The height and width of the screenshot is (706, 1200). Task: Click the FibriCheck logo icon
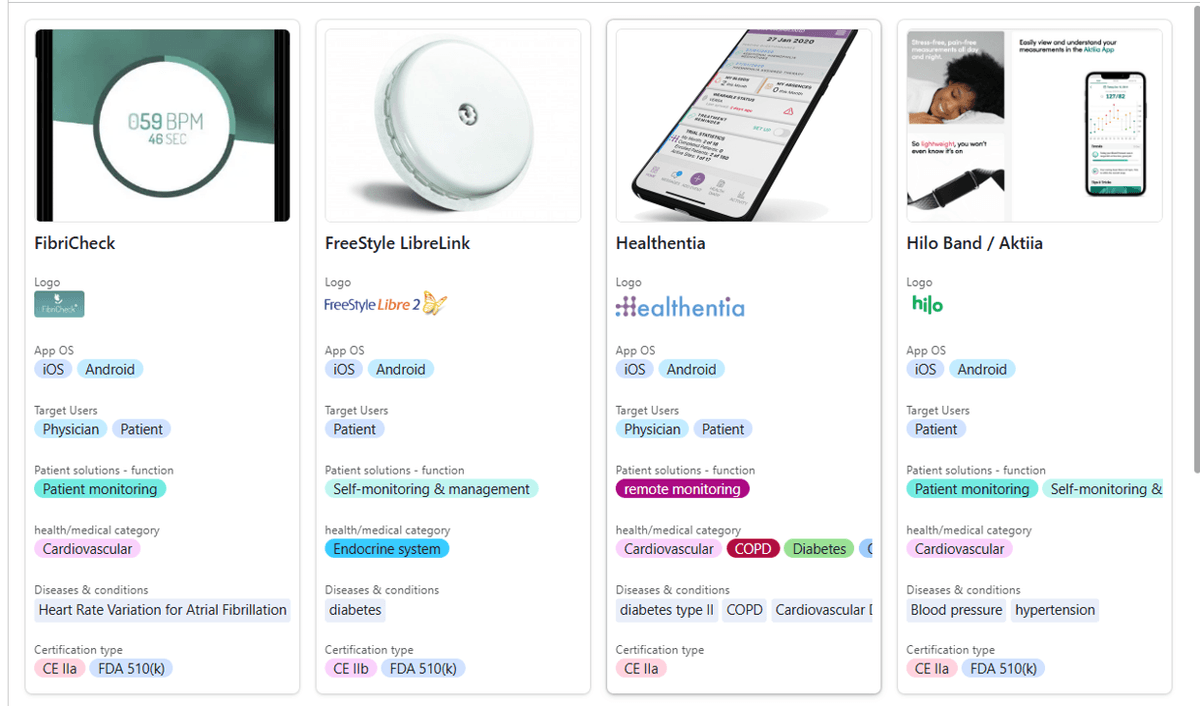point(58,304)
